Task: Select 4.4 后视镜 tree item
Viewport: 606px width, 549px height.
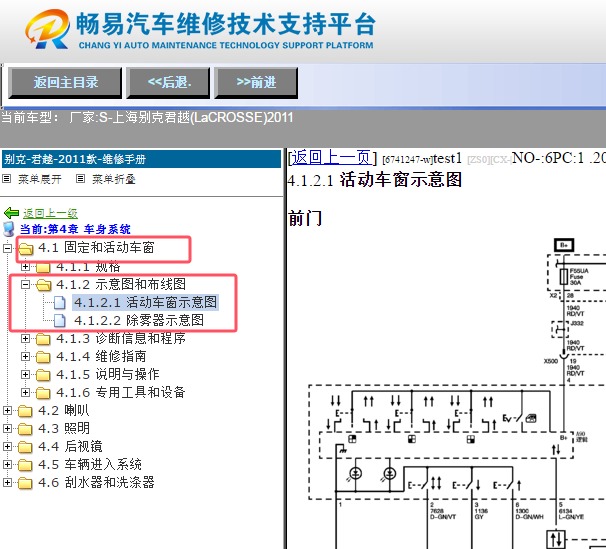Action: [x=70, y=446]
